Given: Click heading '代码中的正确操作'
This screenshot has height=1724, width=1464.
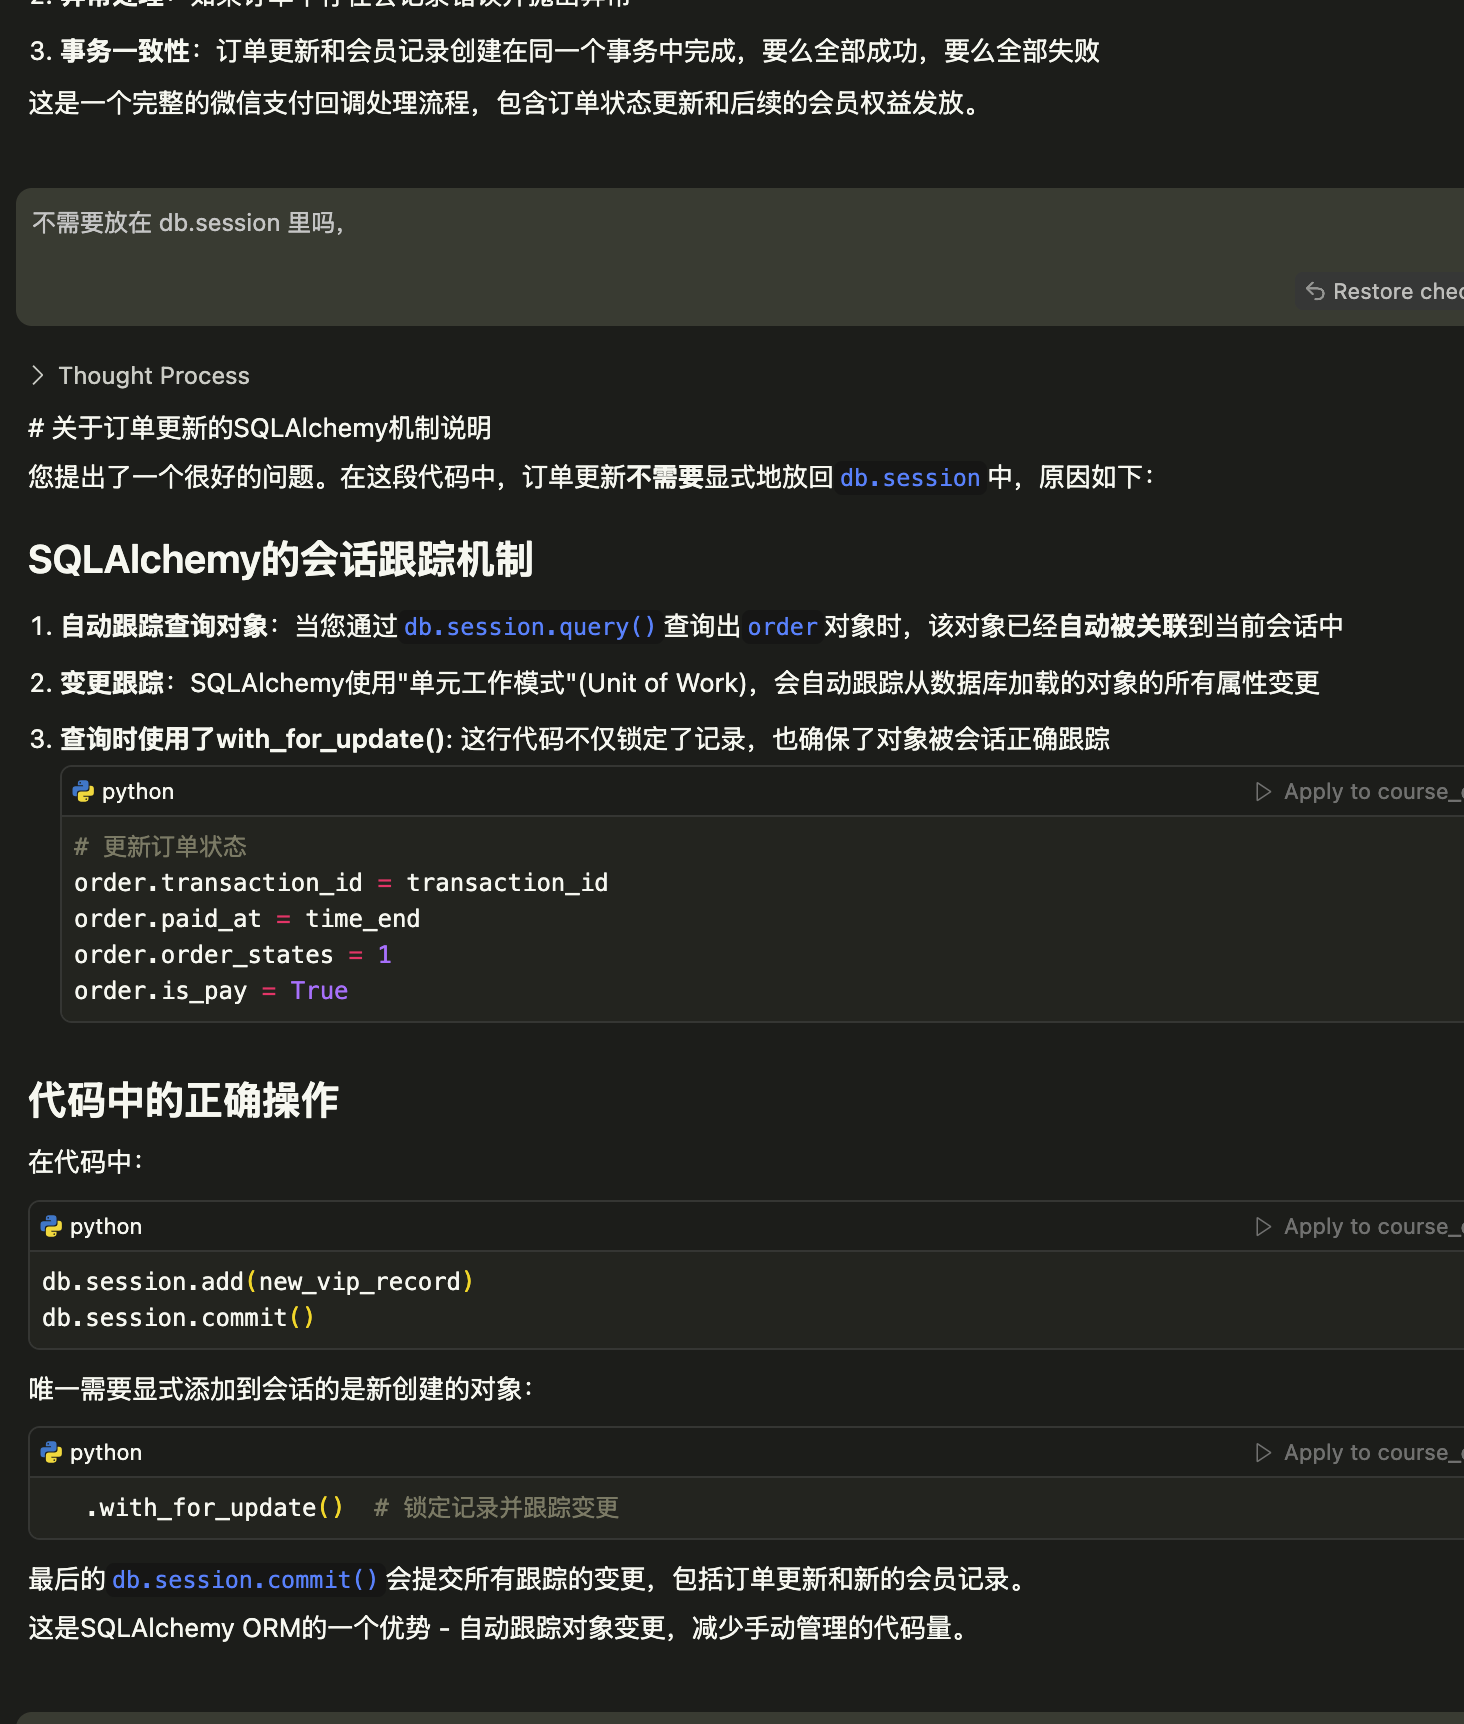Looking at the screenshot, I should tap(184, 1101).
